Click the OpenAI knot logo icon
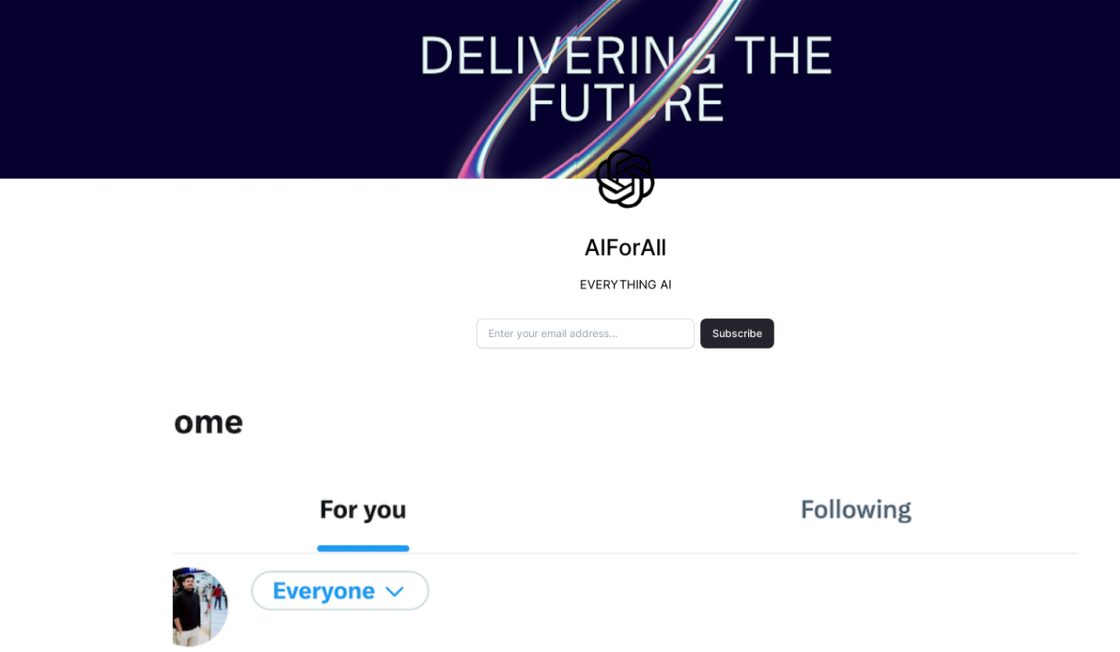 coord(625,179)
